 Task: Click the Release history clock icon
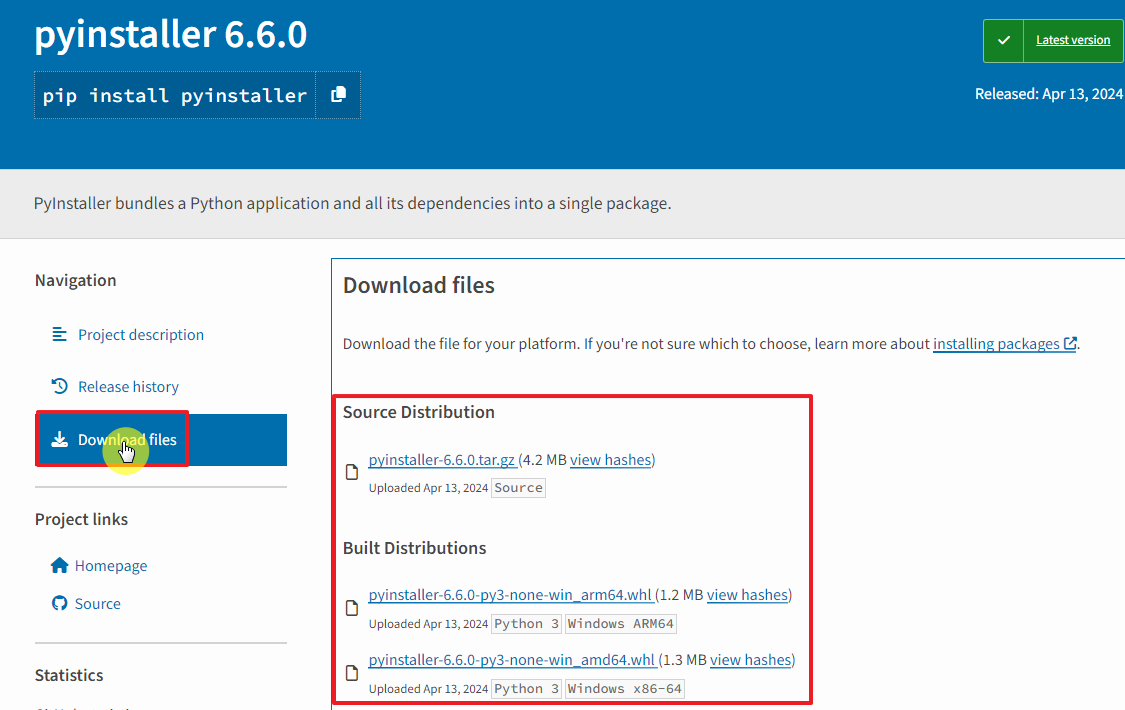pos(60,387)
